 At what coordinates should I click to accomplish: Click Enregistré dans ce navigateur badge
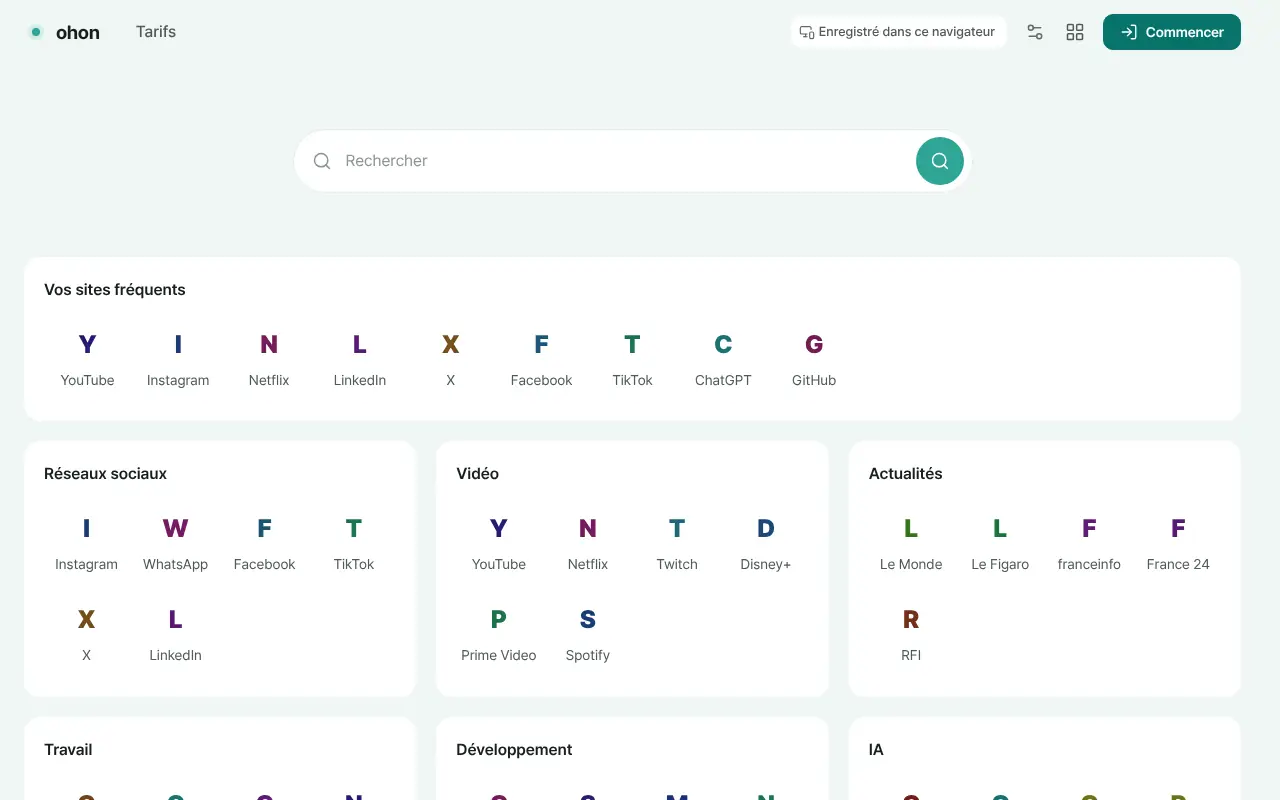(898, 32)
